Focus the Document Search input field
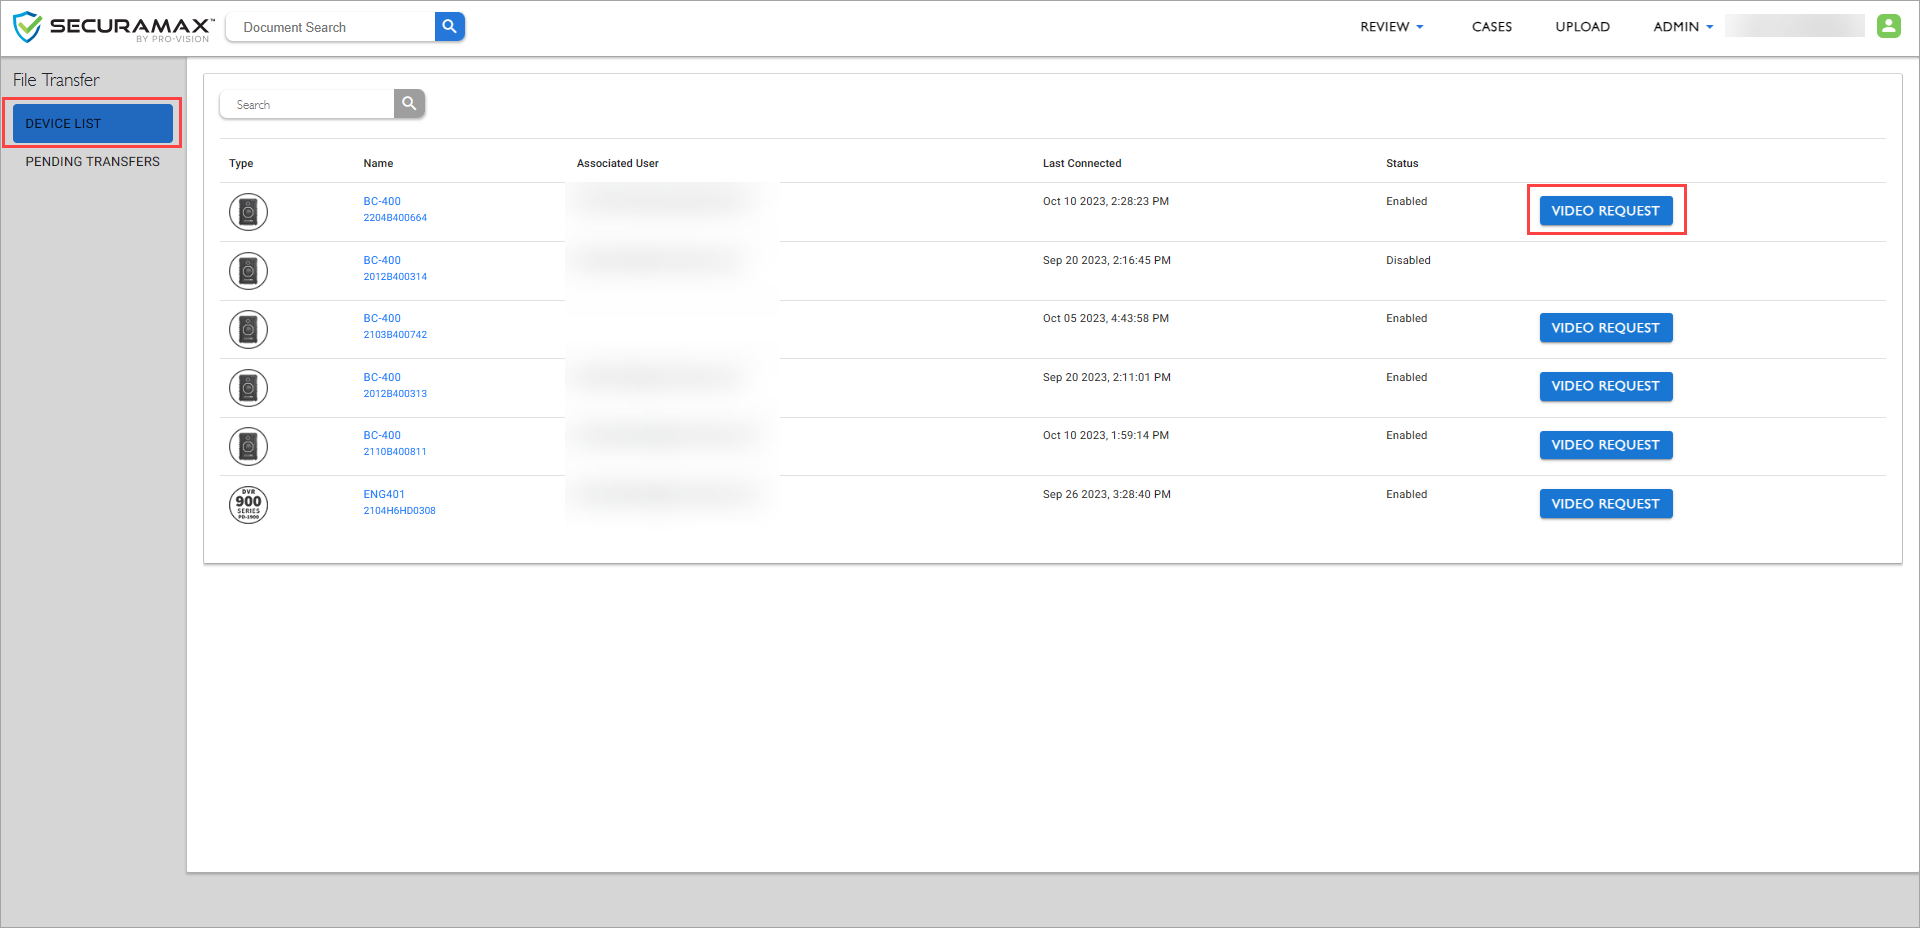 (332, 27)
